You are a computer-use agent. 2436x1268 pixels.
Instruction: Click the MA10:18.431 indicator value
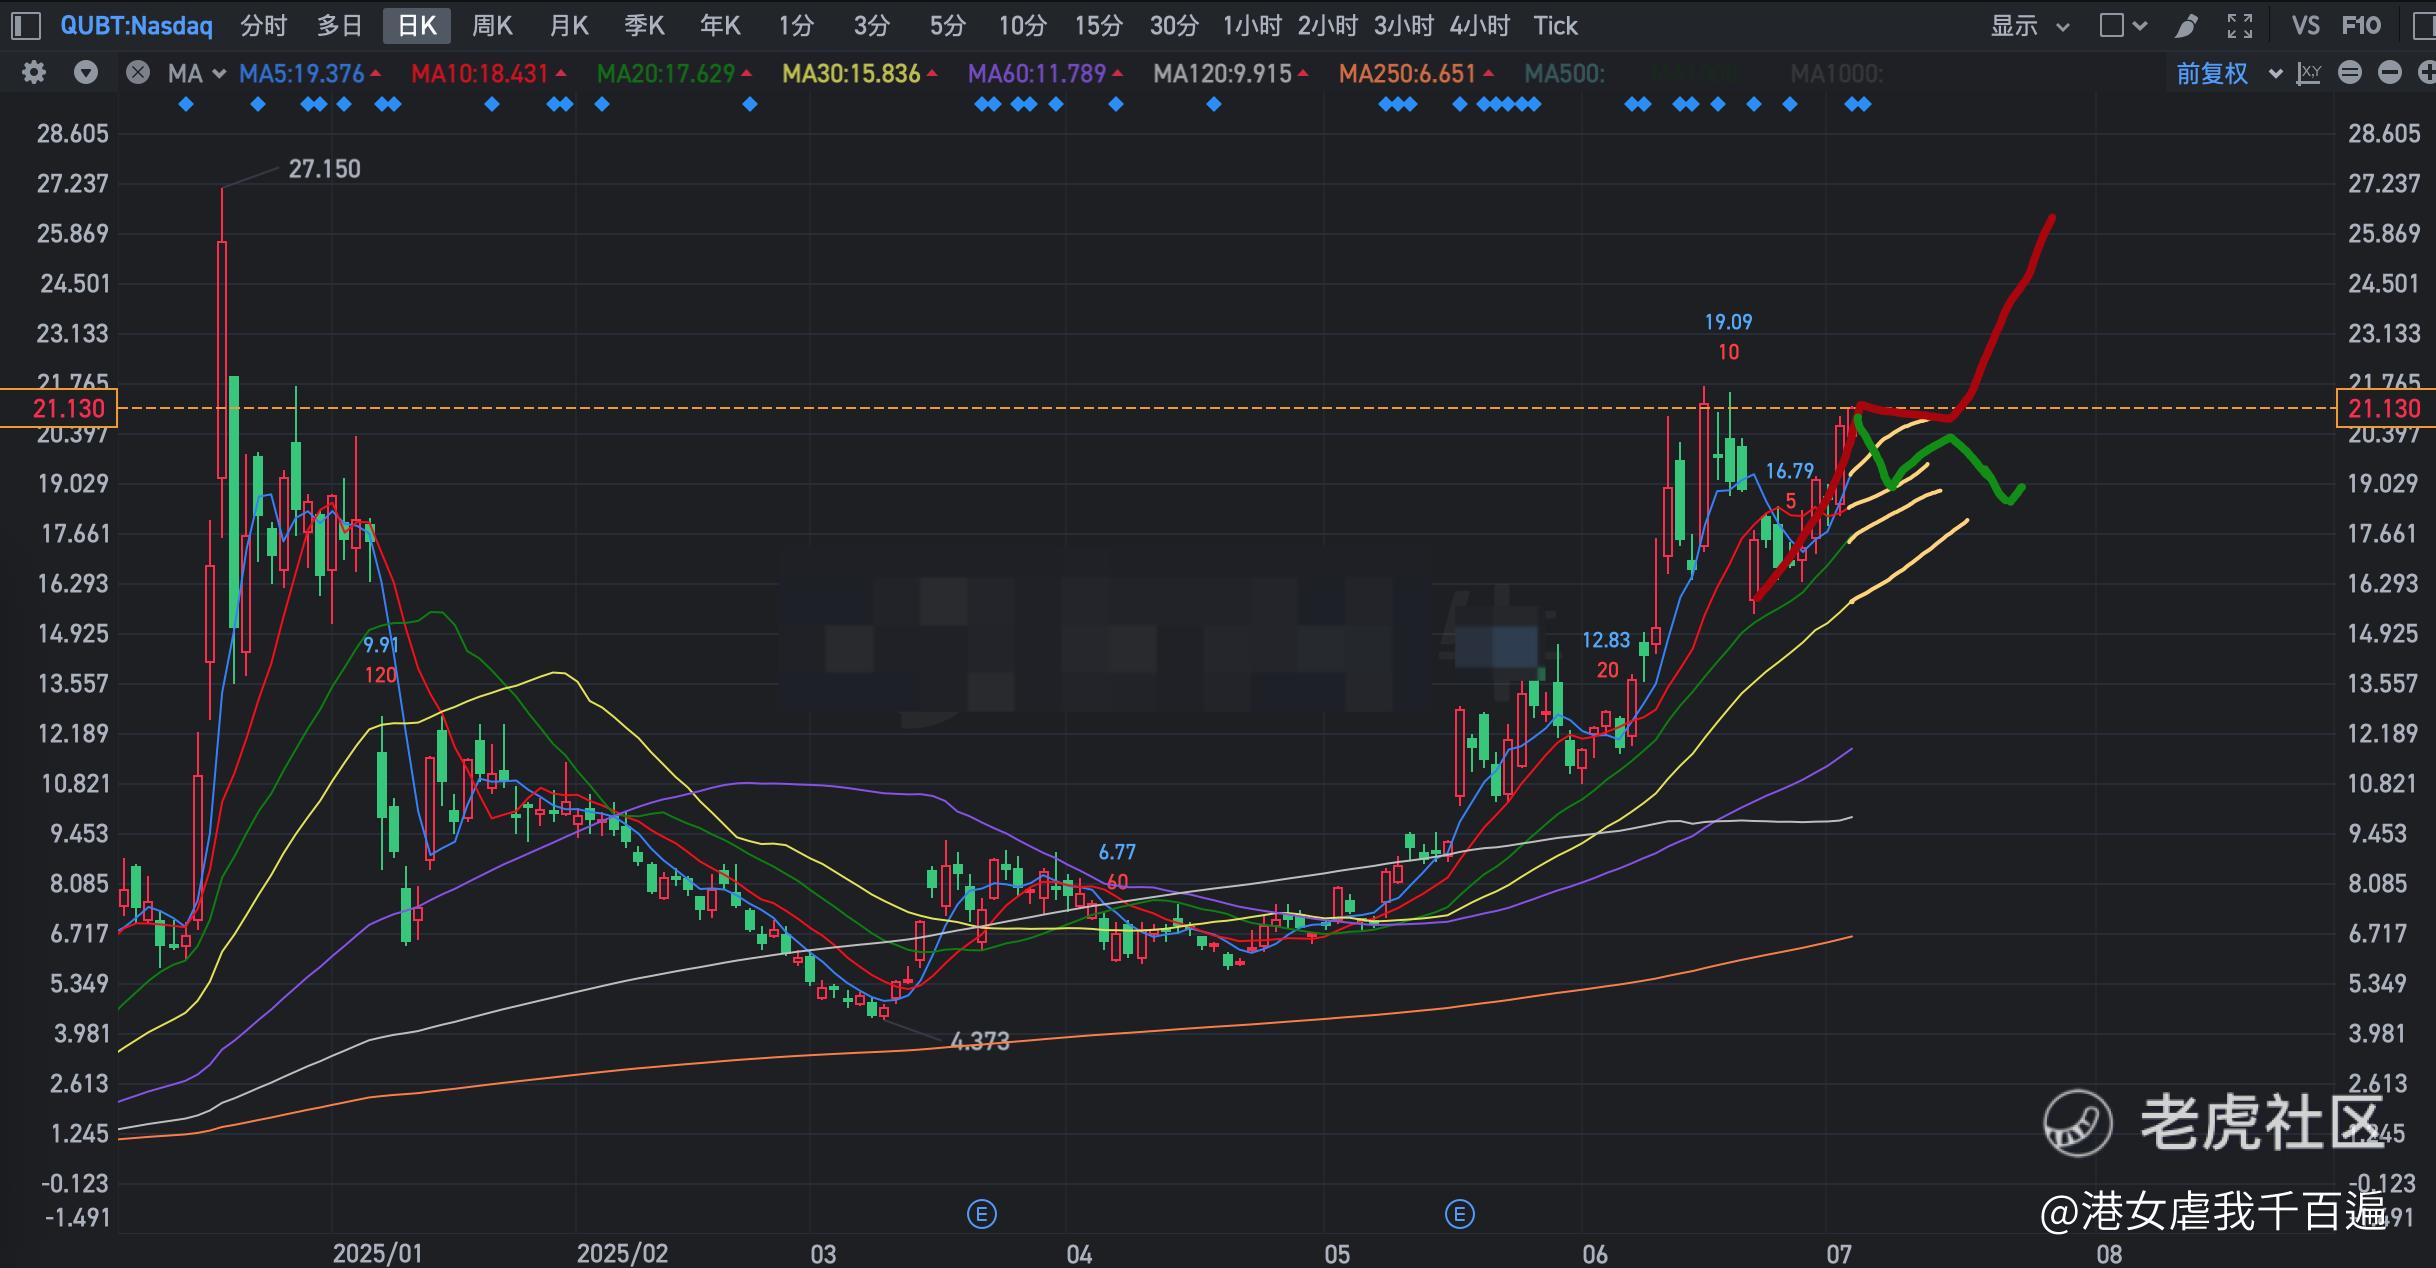(x=480, y=73)
